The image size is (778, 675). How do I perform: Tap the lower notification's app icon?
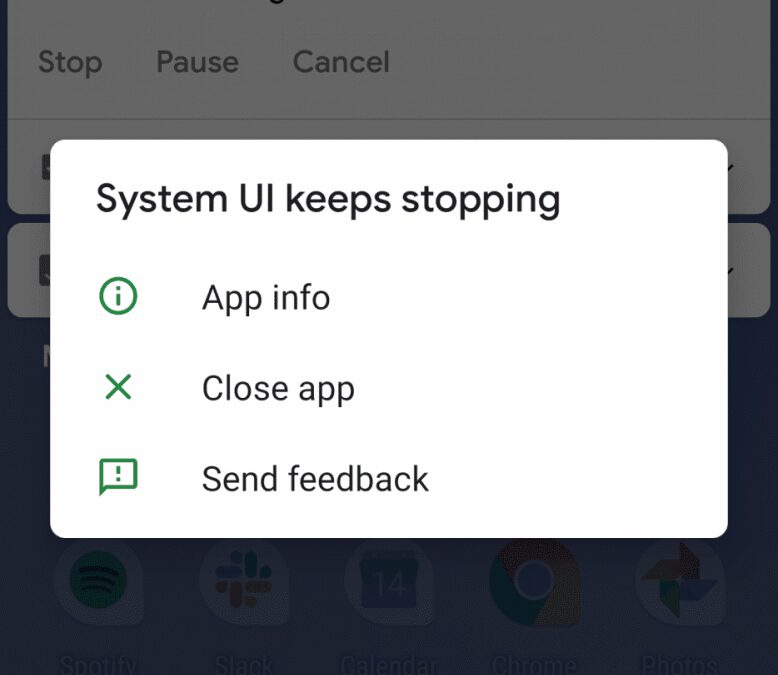(45, 270)
